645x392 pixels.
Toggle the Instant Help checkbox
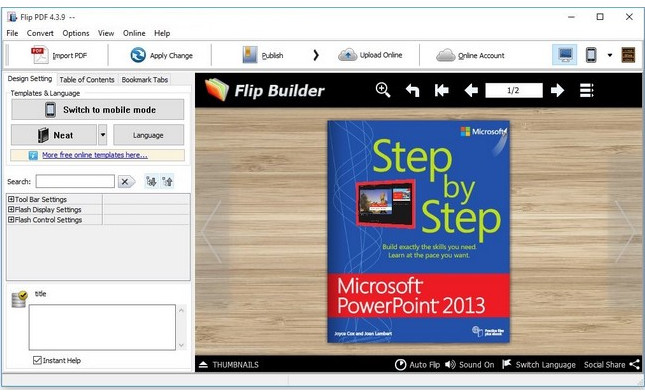pos(37,360)
